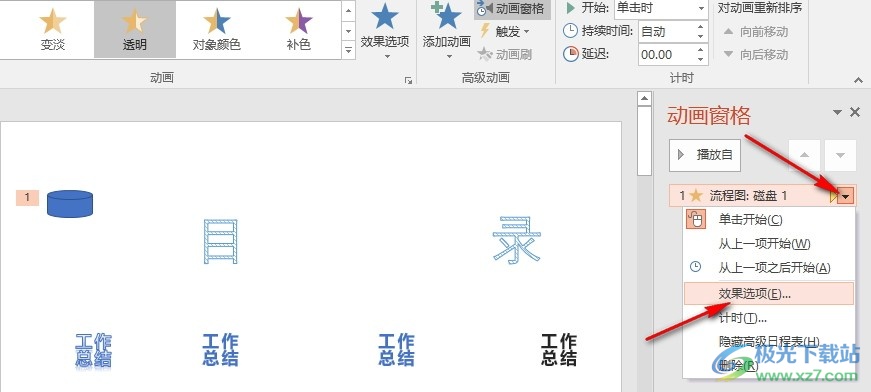Screen dimensions: 871x392
Task: Select the blue disk flowchart shape
Action: click(x=70, y=203)
